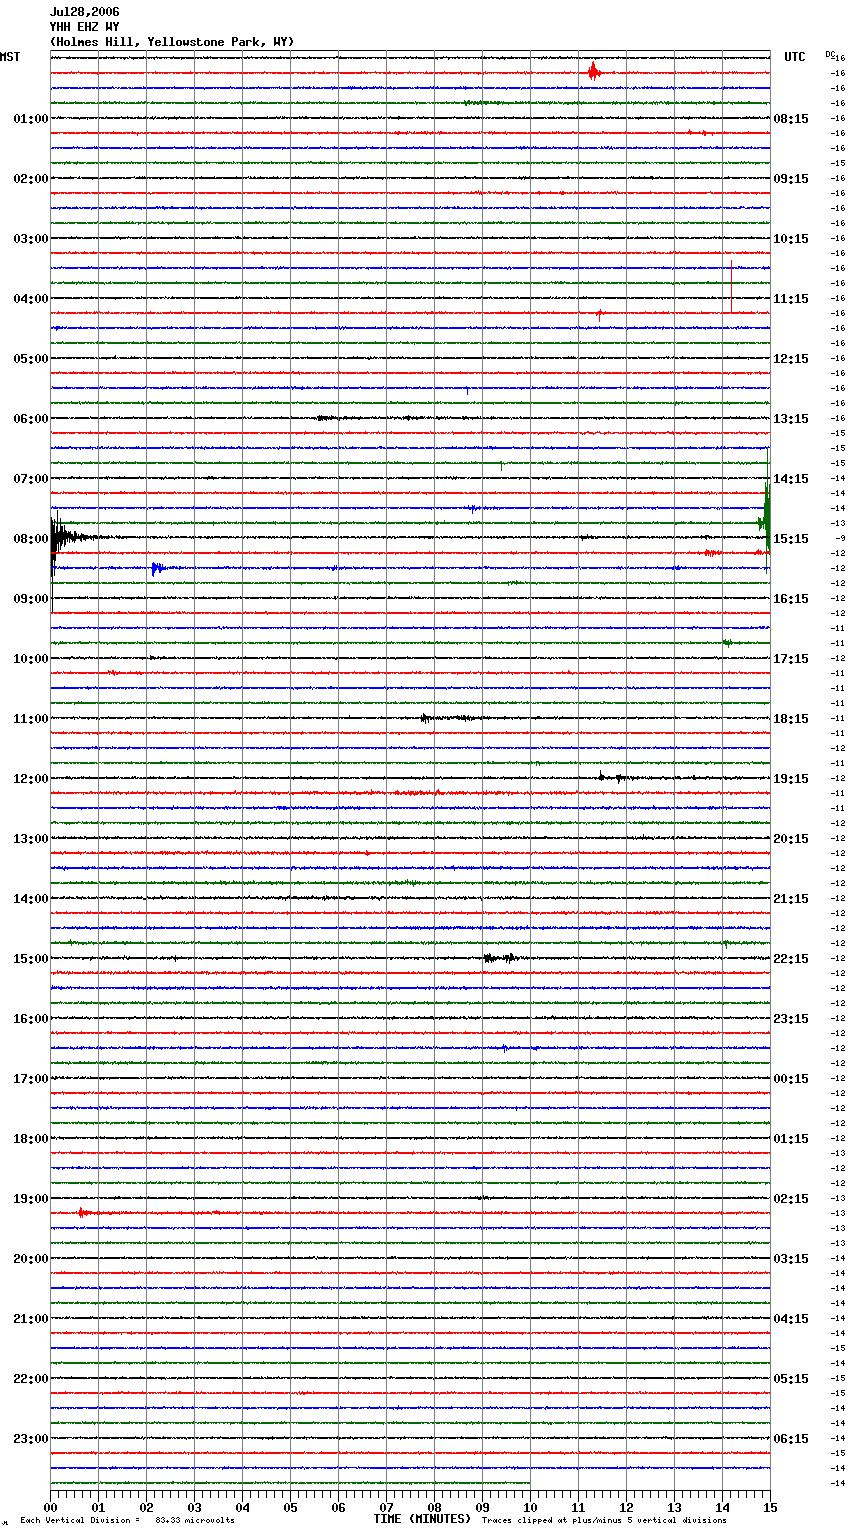The height and width of the screenshot is (1534, 850).
Task: Click the 02:15 UTC time label
Action: coord(791,1199)
